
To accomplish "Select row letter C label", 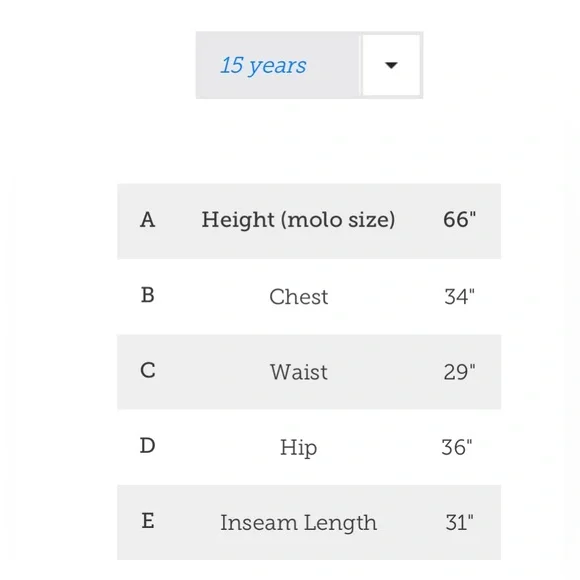I will [148, 371].
